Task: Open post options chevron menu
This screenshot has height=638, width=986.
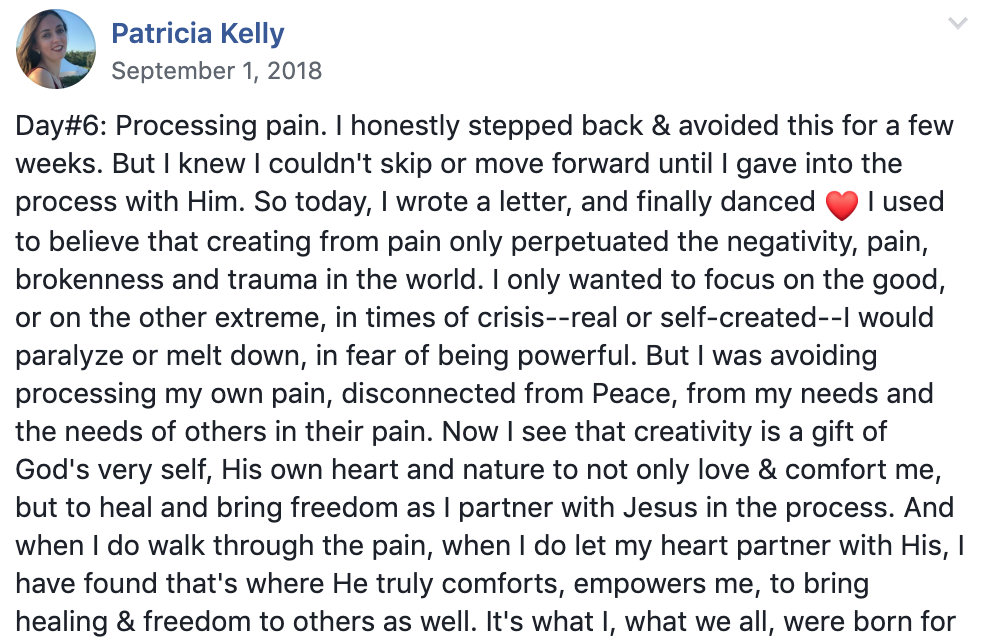Action: tap(957, 24)
